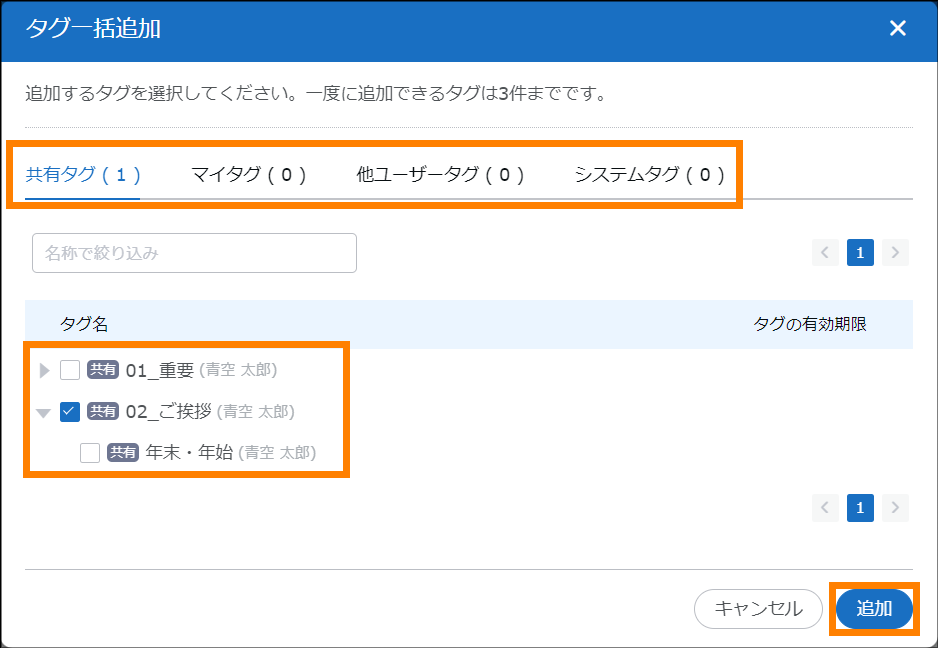This screenshot has height=648, width=938.
Task: Click the top pagination previous arrow
Action: click(826, 252)
